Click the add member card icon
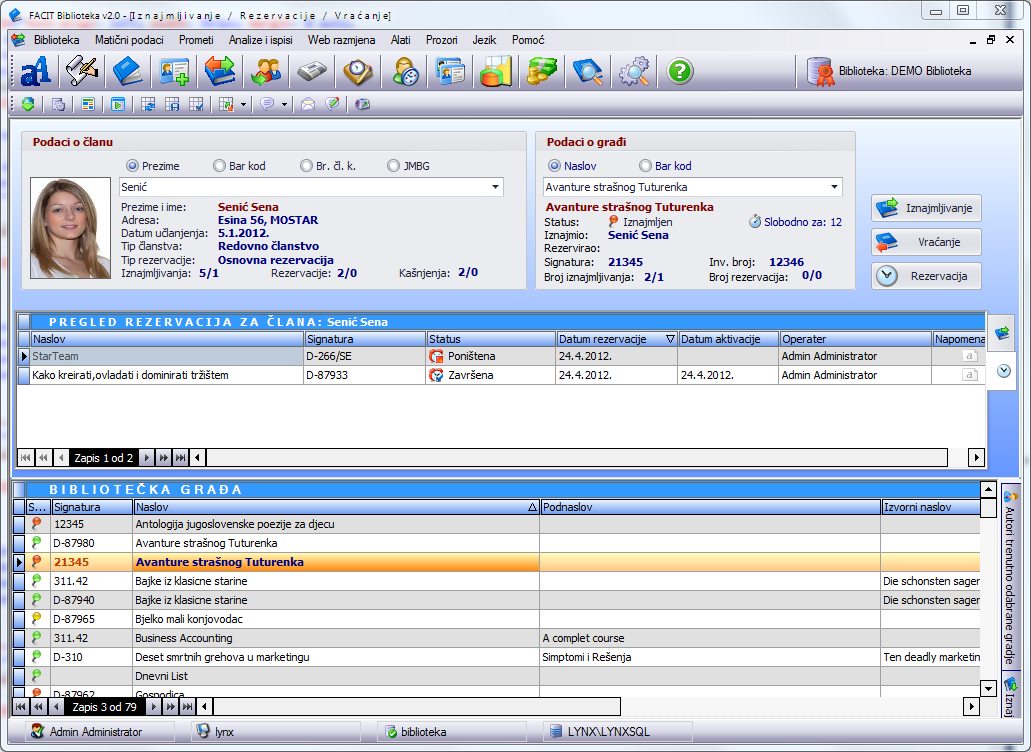This screenshot has height=752, width=1031. pos(174,72)
